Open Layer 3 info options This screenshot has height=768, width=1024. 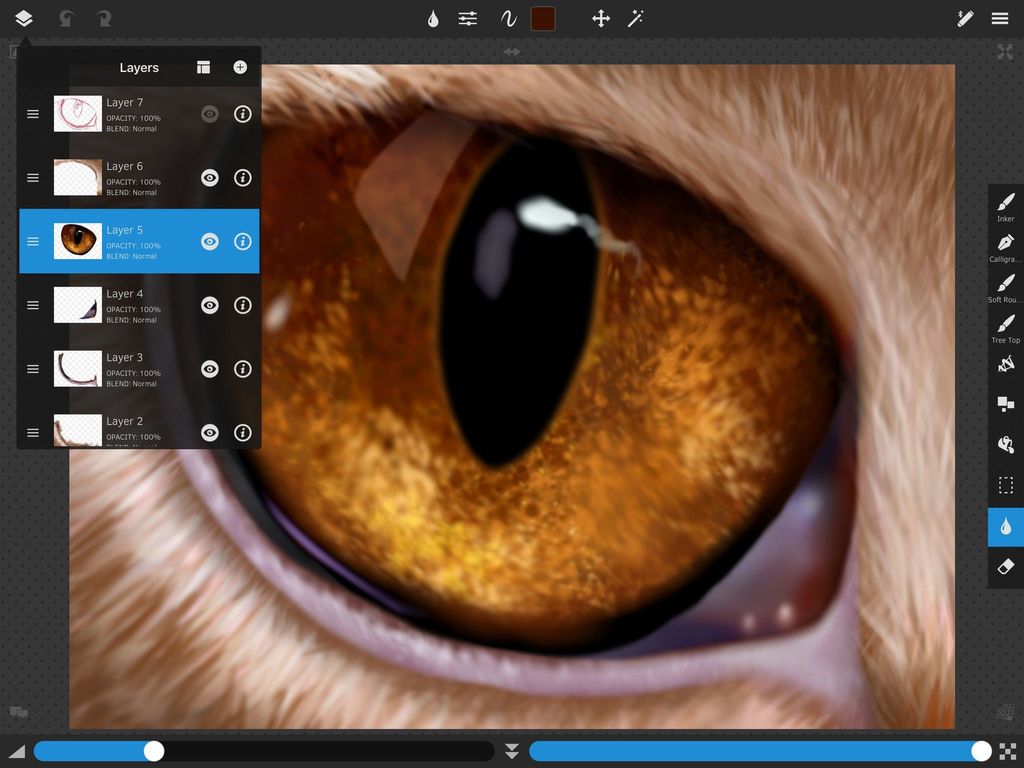[242, 368]
